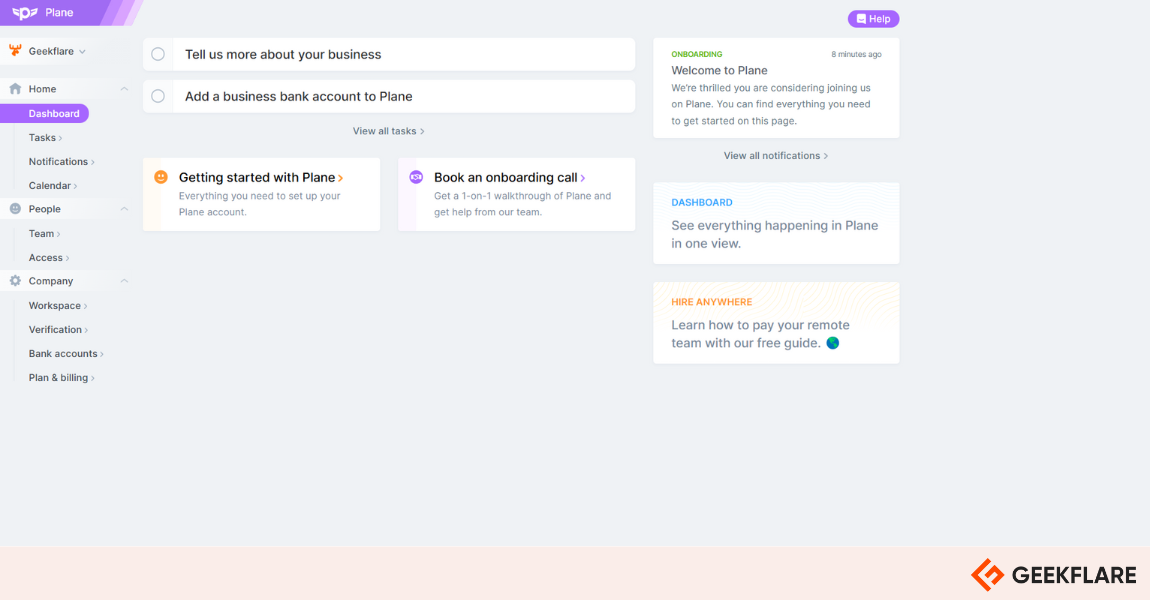This screenshot has width=1150, height=600.
Task: Open Team under People
Action: click(44, 233)
